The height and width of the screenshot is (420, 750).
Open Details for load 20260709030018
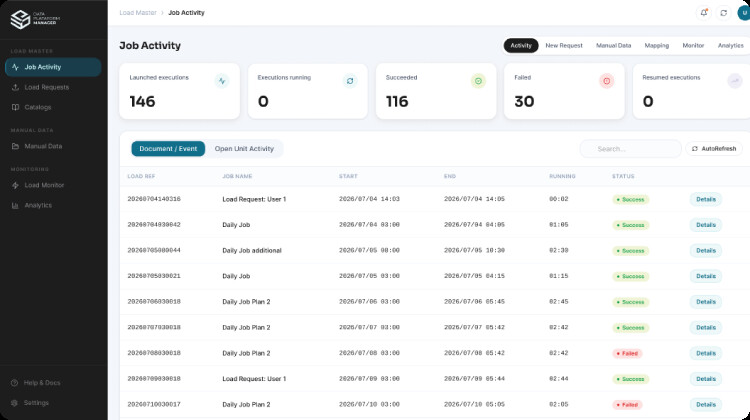[x=706, y=379]
